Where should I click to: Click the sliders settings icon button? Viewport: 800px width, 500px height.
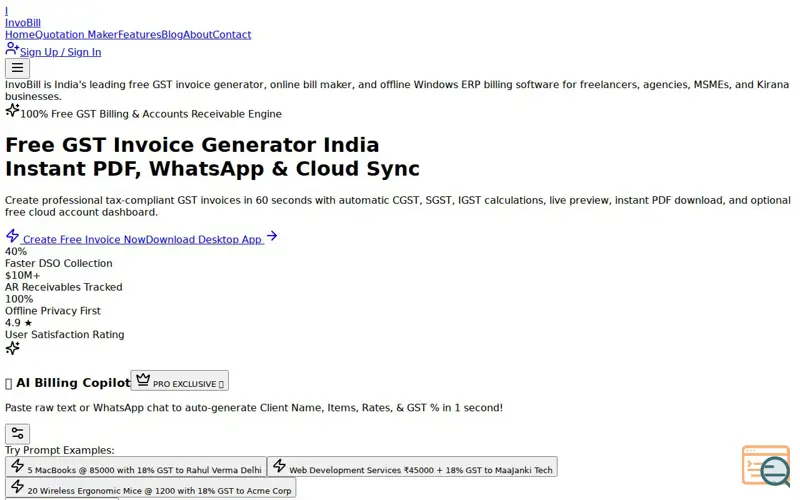(17, 434)
